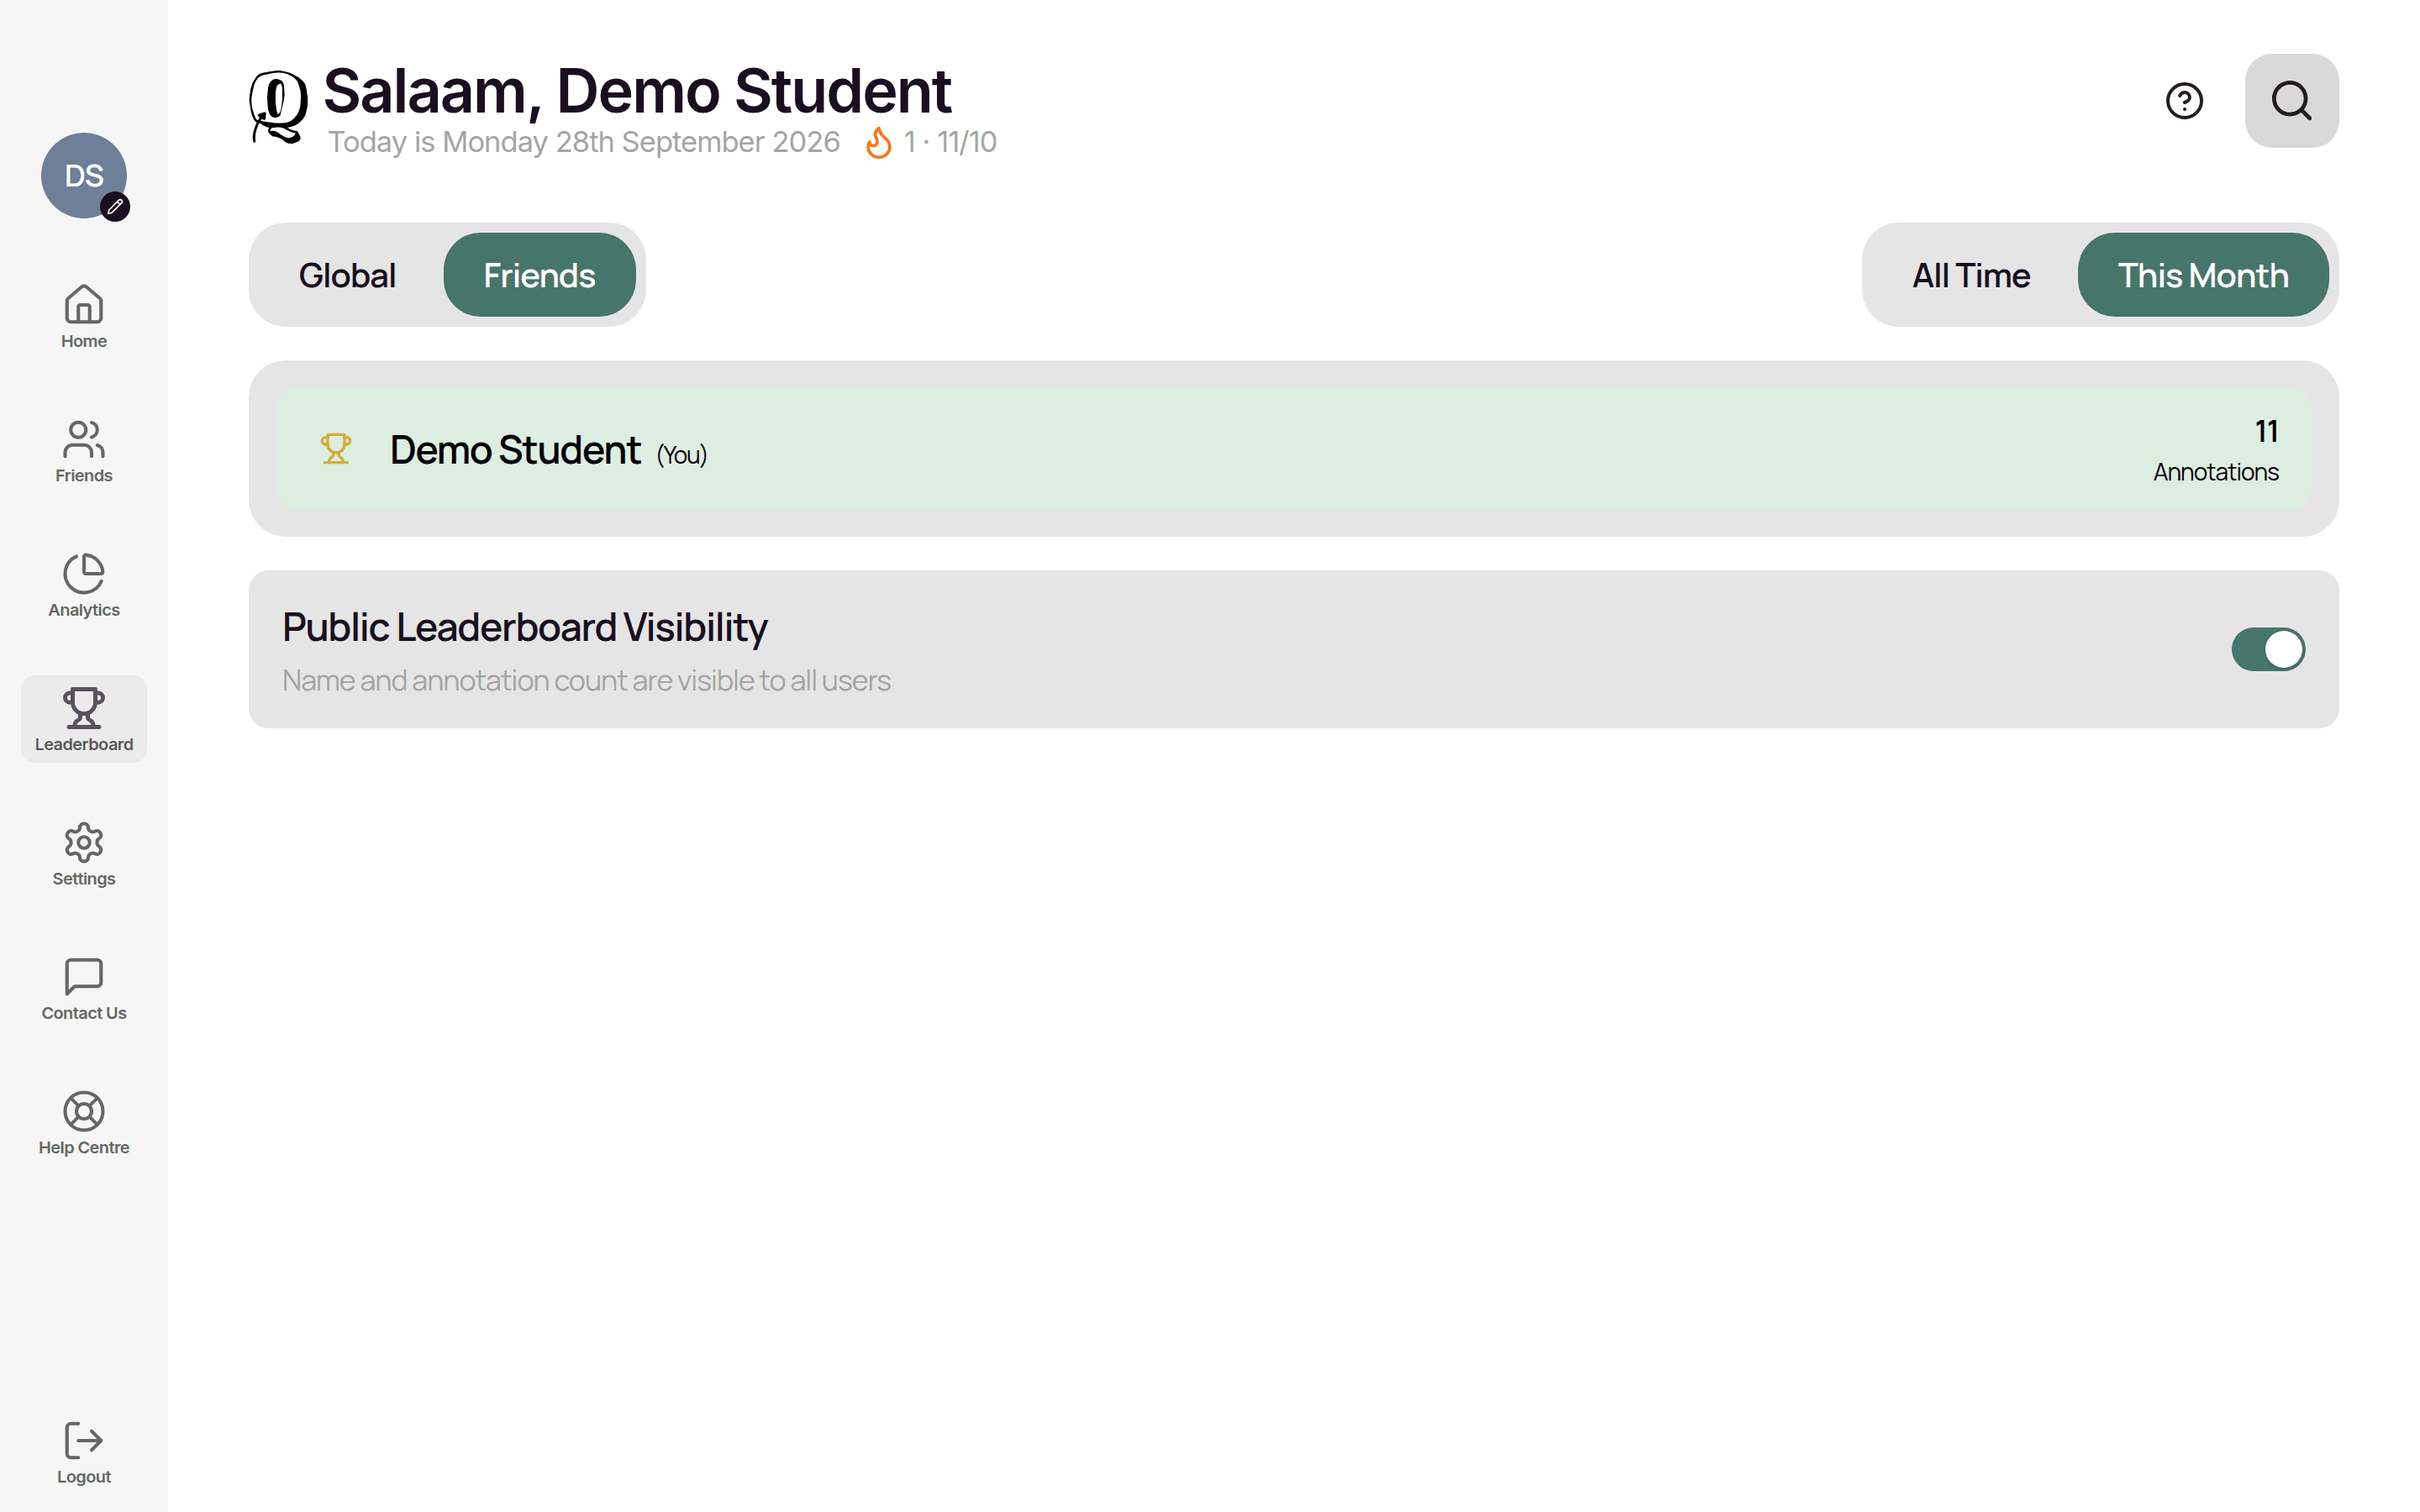Select This Month period
The height and width of the screenshot is (1512, 2420).
[x=2203, y=275]
